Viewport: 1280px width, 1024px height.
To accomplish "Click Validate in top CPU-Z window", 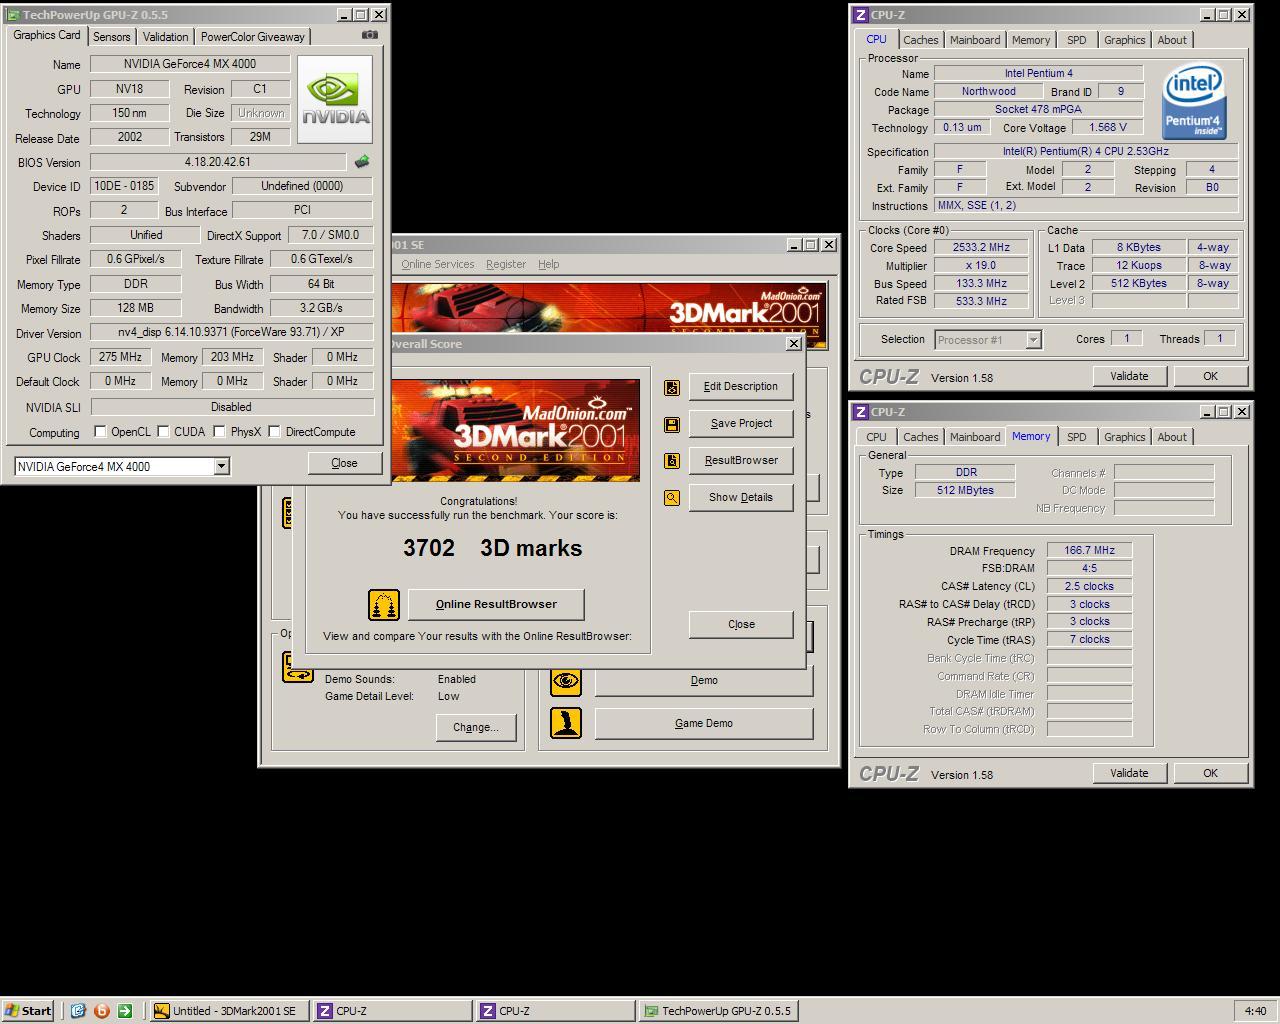I will point(1129,376).
